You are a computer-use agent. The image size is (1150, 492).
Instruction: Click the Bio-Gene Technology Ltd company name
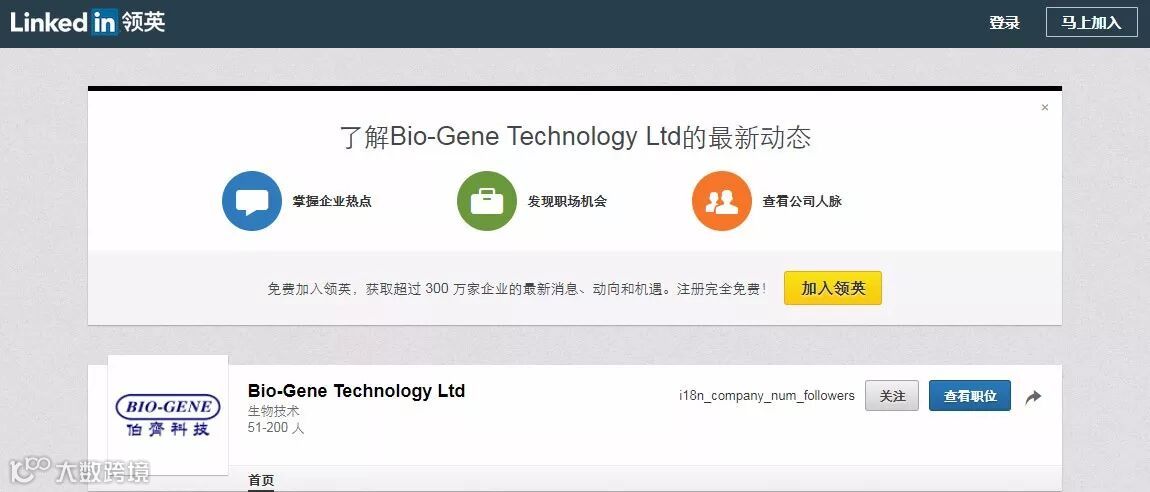pos(356,391)
